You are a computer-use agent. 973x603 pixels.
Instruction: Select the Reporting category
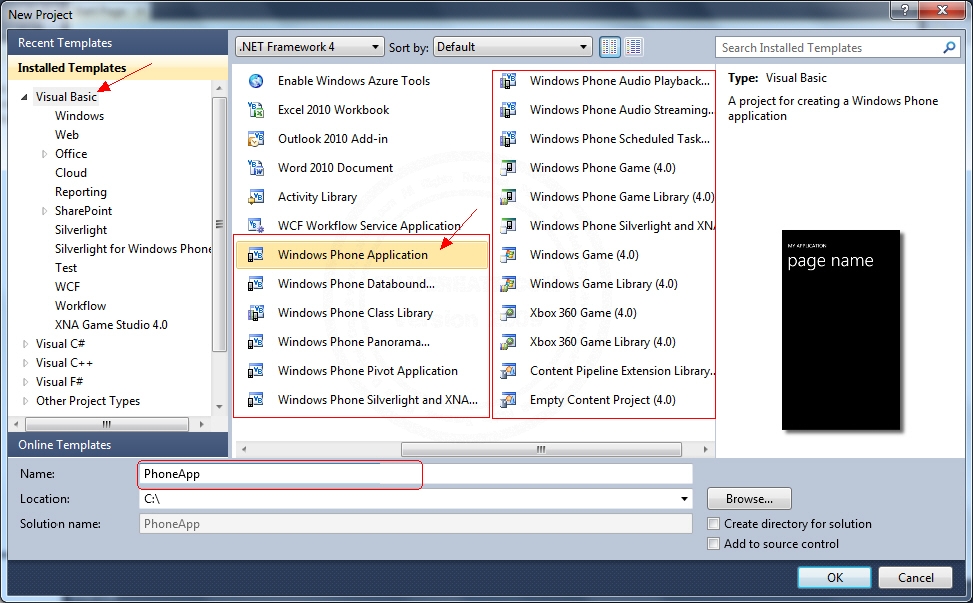click(x=81, y=192)
